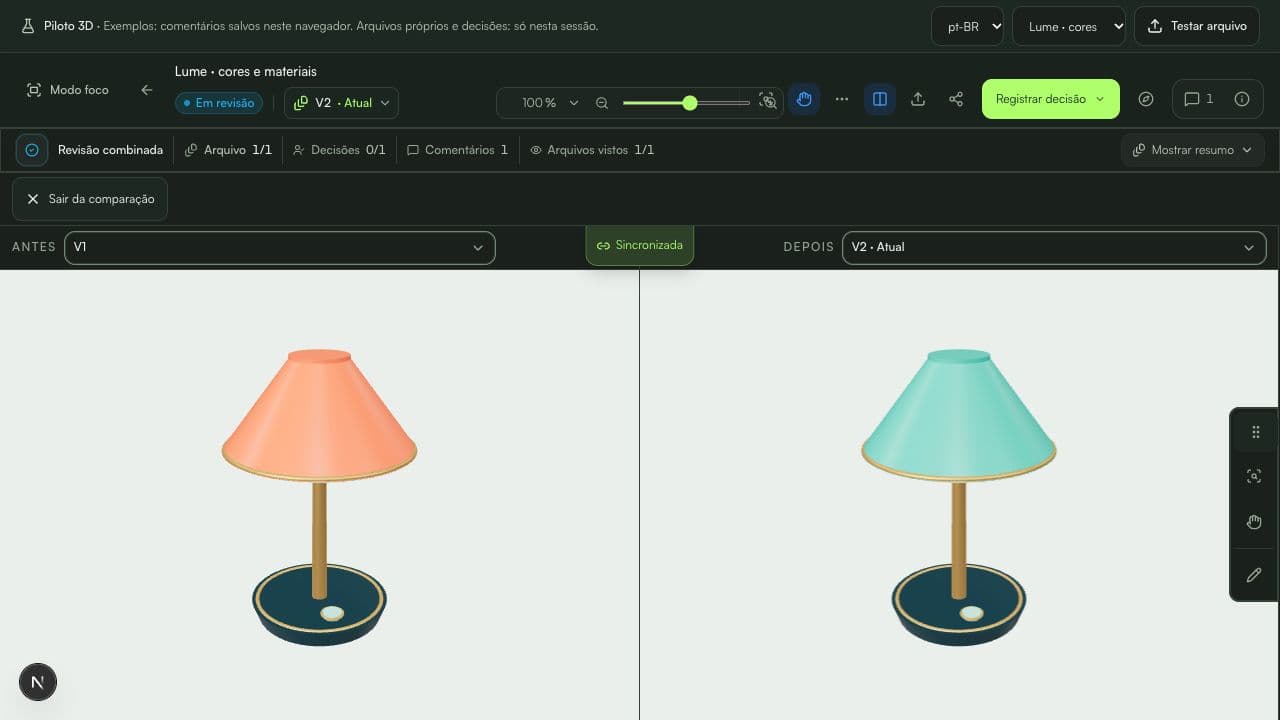Click the Decisões 0/1 status item
1280x720 pixels.
tap(339, 150)
